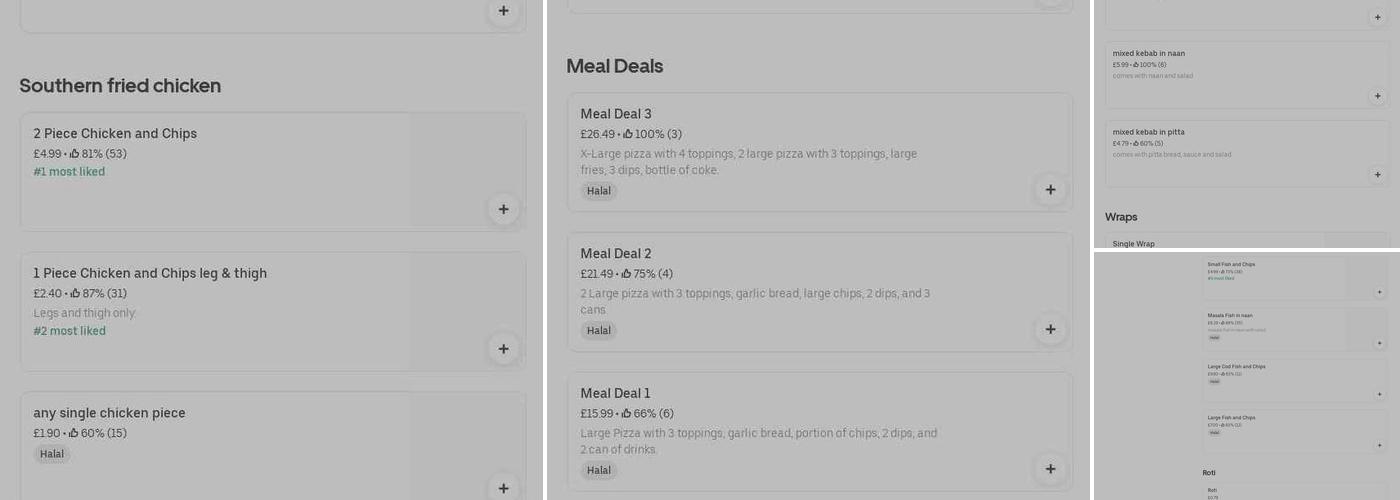Add 1 Piece Chicken leg & thigh item

click(x=503, y=349)
